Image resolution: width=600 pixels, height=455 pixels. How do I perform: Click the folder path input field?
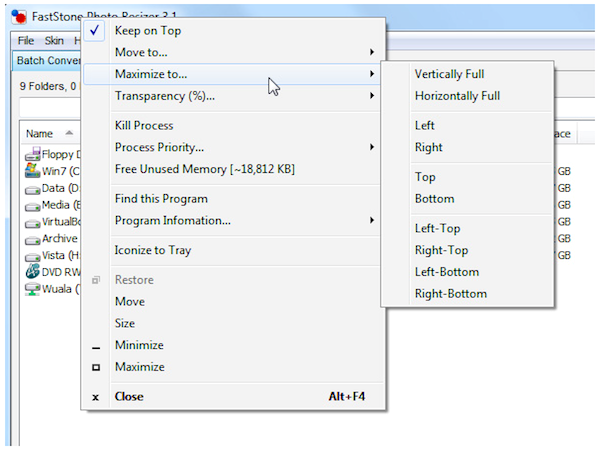(x=50, y=108)
